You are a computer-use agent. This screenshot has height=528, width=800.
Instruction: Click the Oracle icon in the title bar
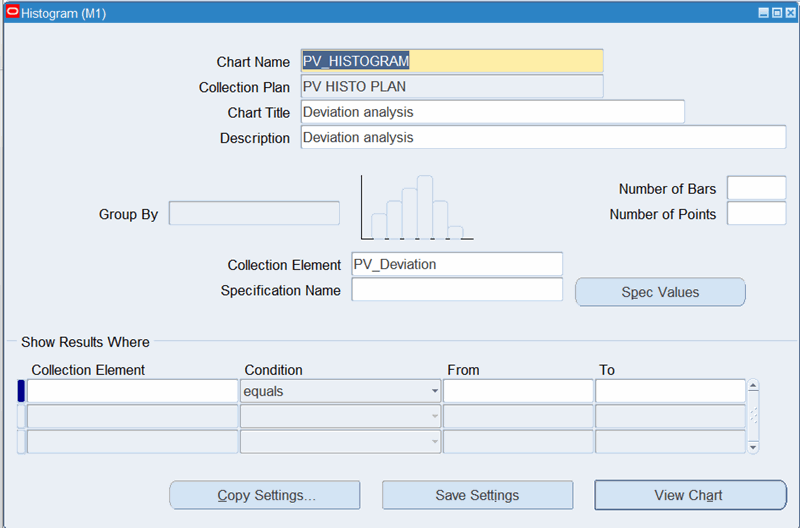click(13, 12)
